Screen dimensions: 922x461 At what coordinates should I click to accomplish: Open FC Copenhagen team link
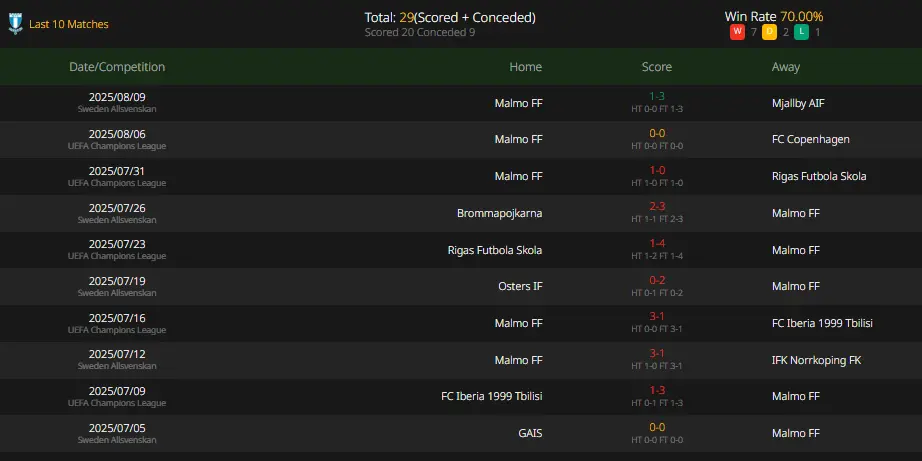point(810,139)
